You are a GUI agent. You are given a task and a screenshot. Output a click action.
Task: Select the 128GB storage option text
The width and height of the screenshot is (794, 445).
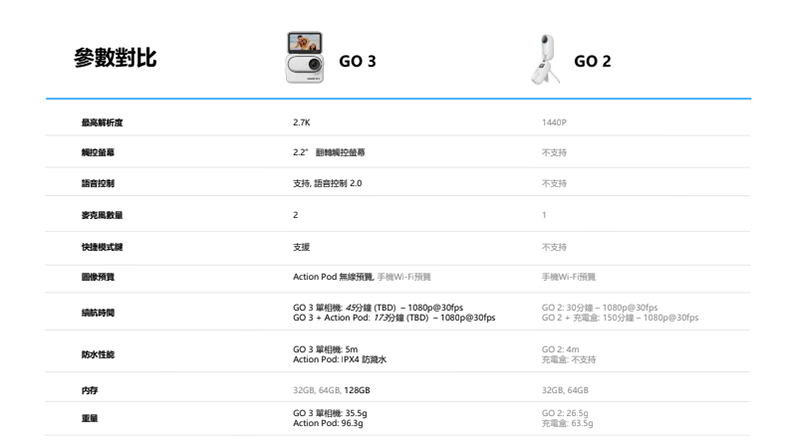(x=357, y=390)
